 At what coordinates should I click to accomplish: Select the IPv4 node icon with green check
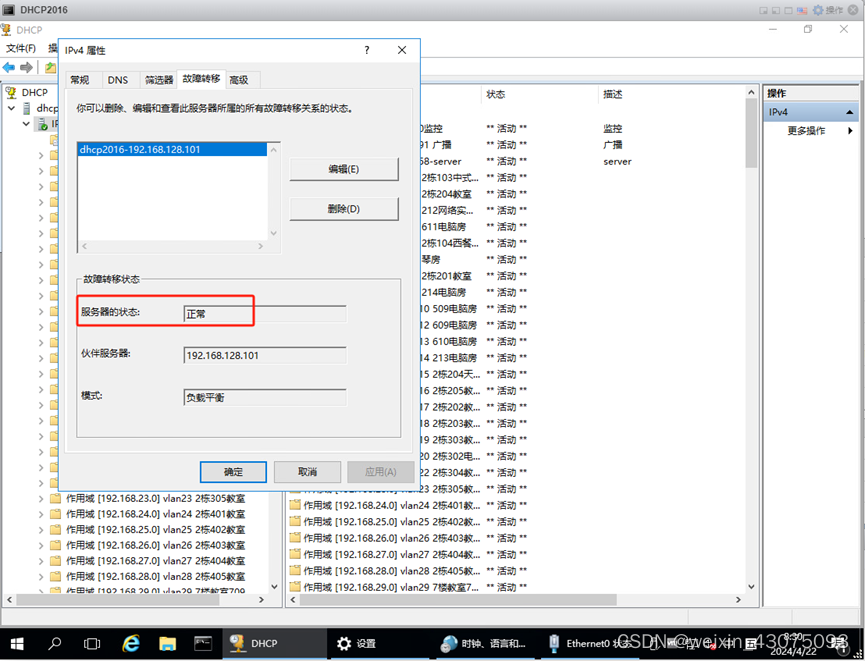coord(42,124)
